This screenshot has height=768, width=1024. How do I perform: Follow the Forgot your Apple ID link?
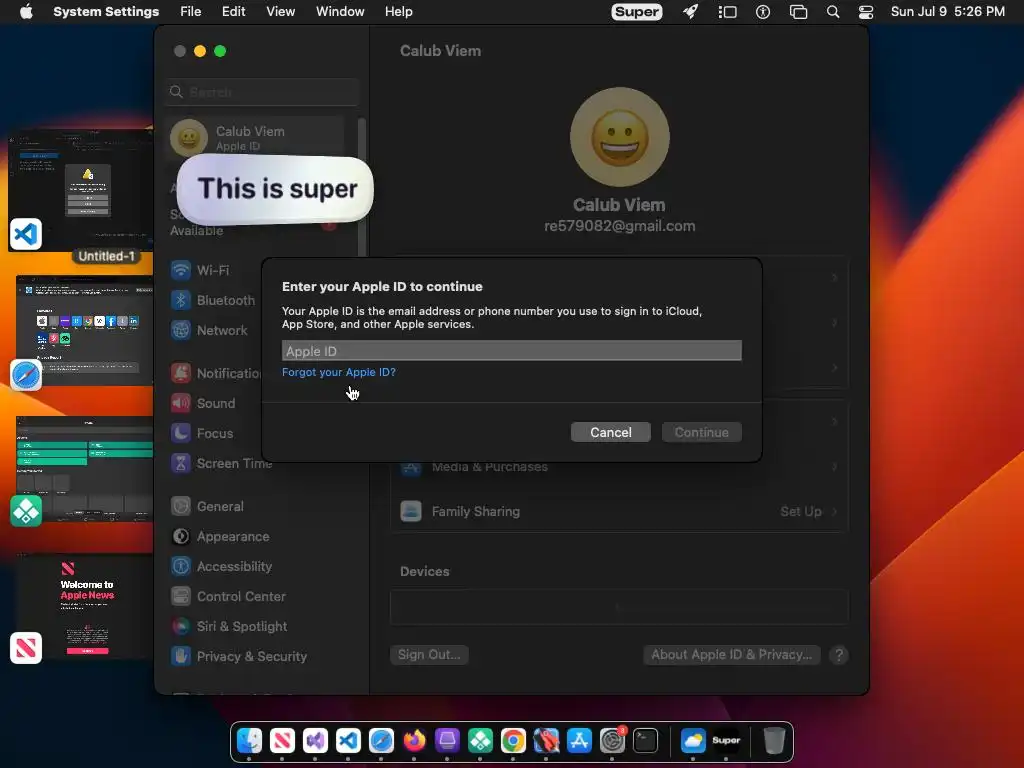[x=339, y=372]
